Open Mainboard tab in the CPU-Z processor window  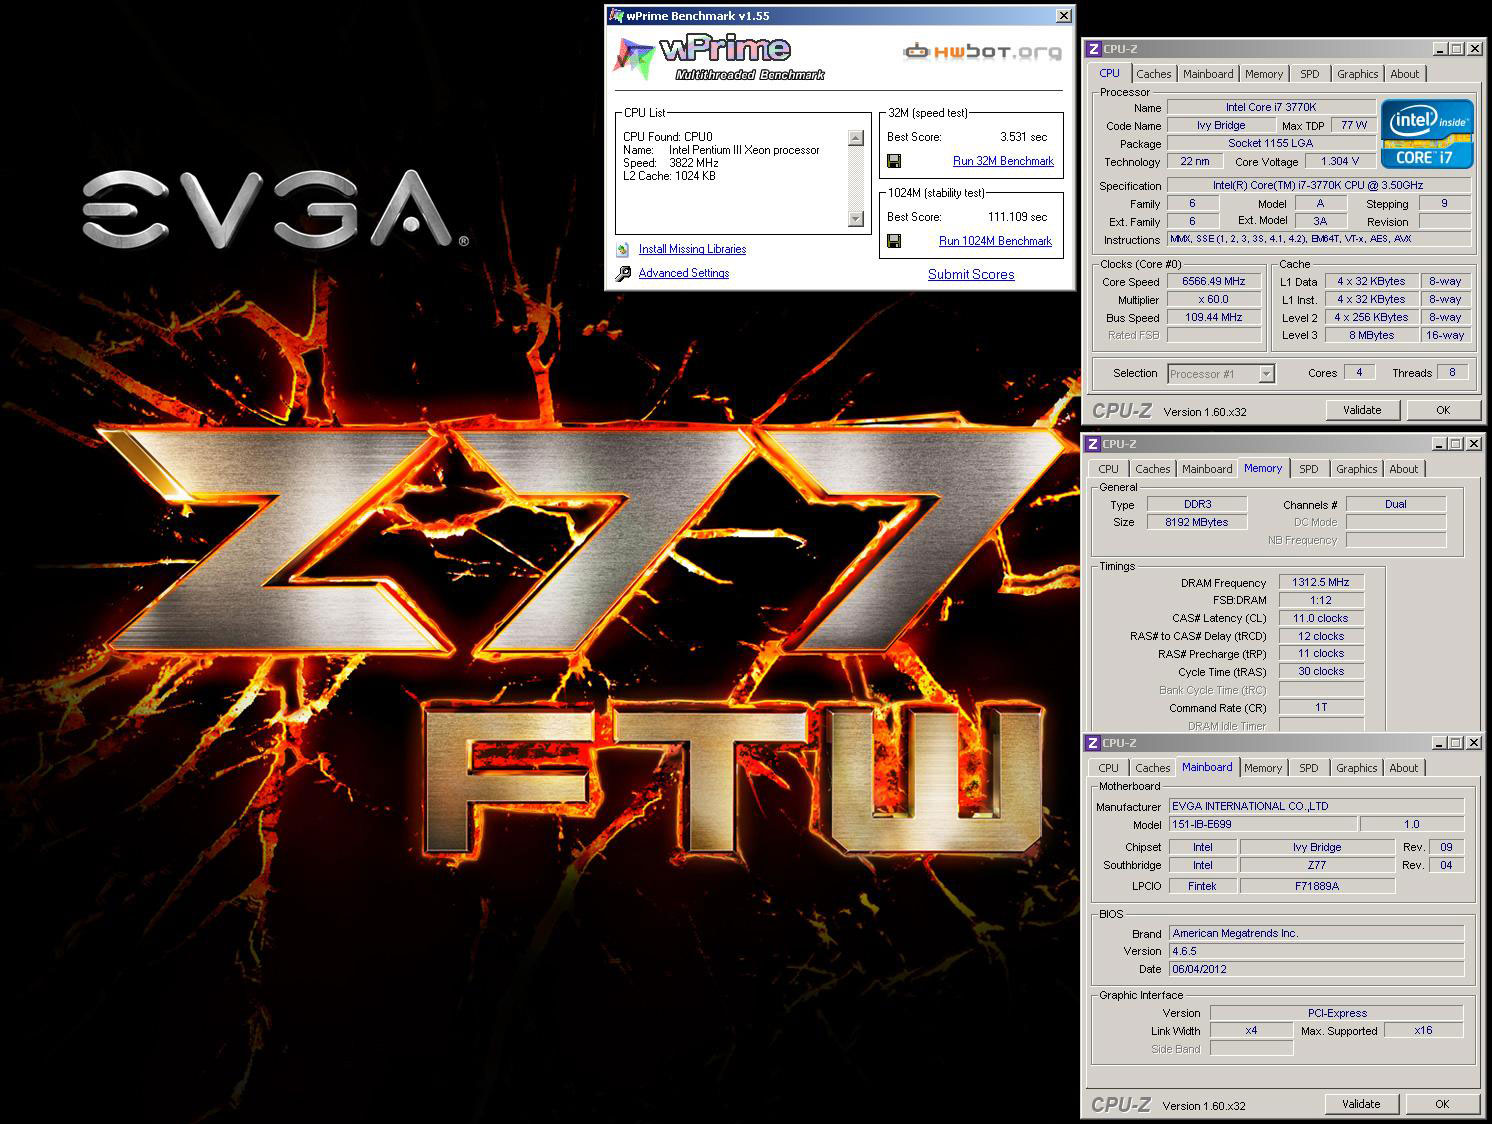pyautogui.click(x=1208, y=74)
